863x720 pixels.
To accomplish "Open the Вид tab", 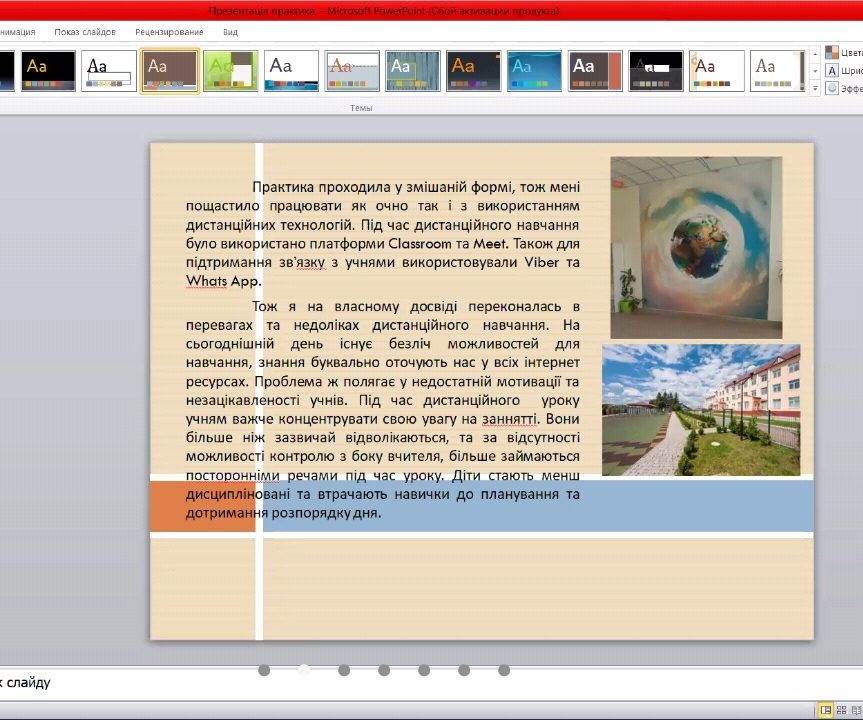I will coord(228,31).
